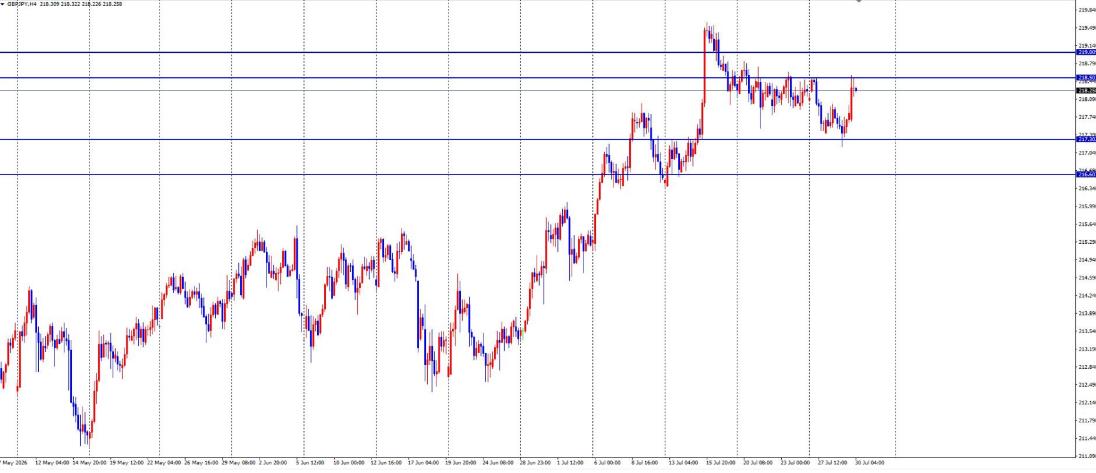The width and height of the screenshot is (1096, 473).
Task: Click the grey chart shift triangle marker
Action: point(858,2)
